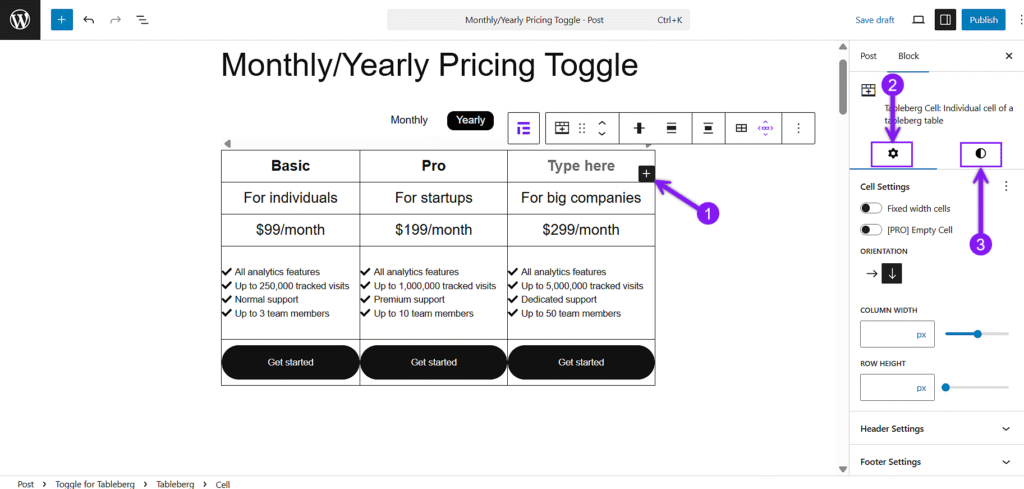Switch pricing toggle to Monthly
Screen dimensions: 1024x489
[409, 120]
